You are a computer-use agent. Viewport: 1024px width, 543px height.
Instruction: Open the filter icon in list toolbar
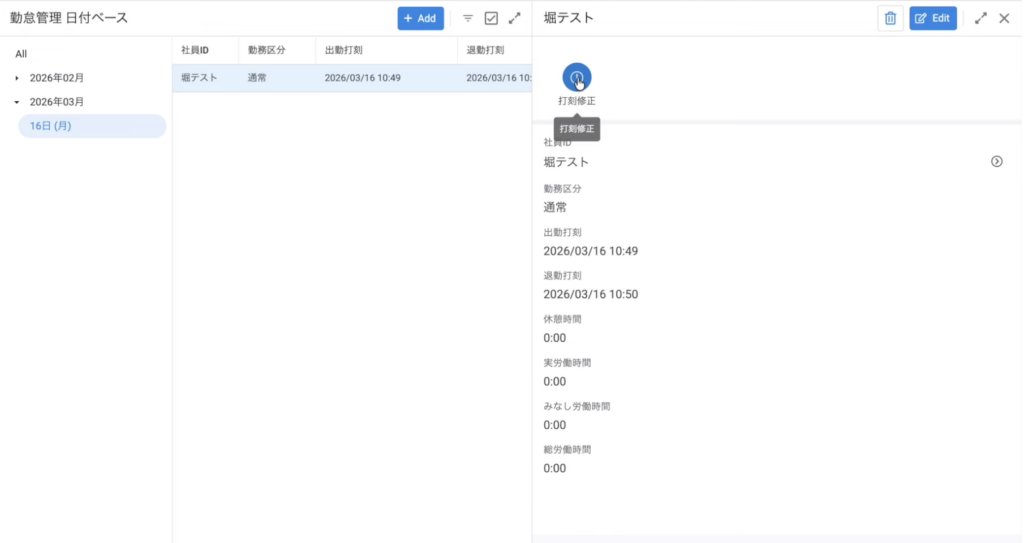pos(467,18)
